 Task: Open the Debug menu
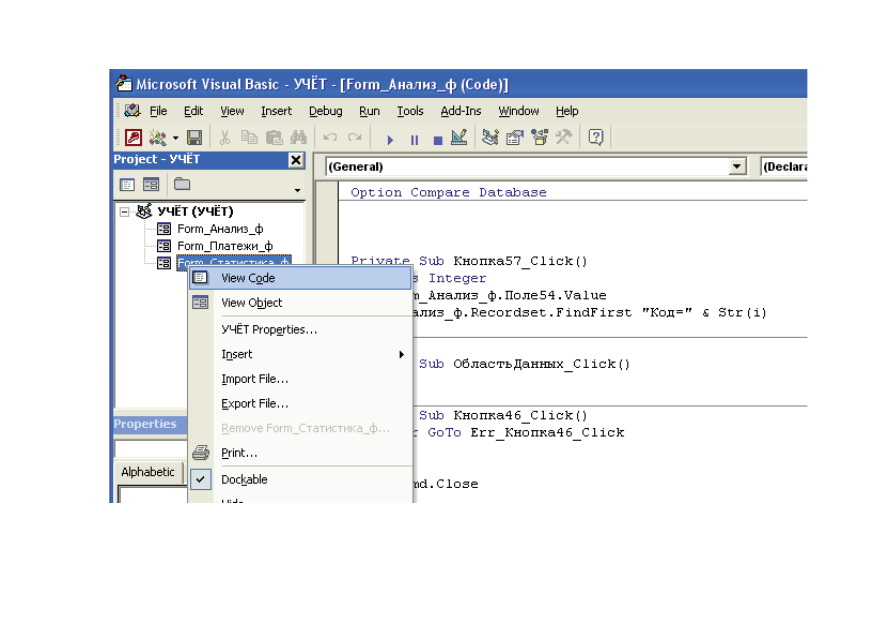pos(325,111)
